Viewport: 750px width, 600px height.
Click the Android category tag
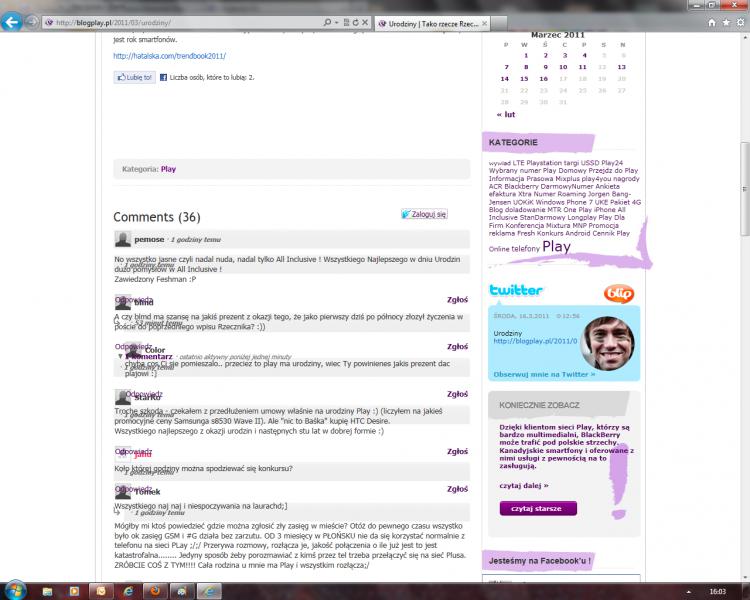(x=578, y=233)
